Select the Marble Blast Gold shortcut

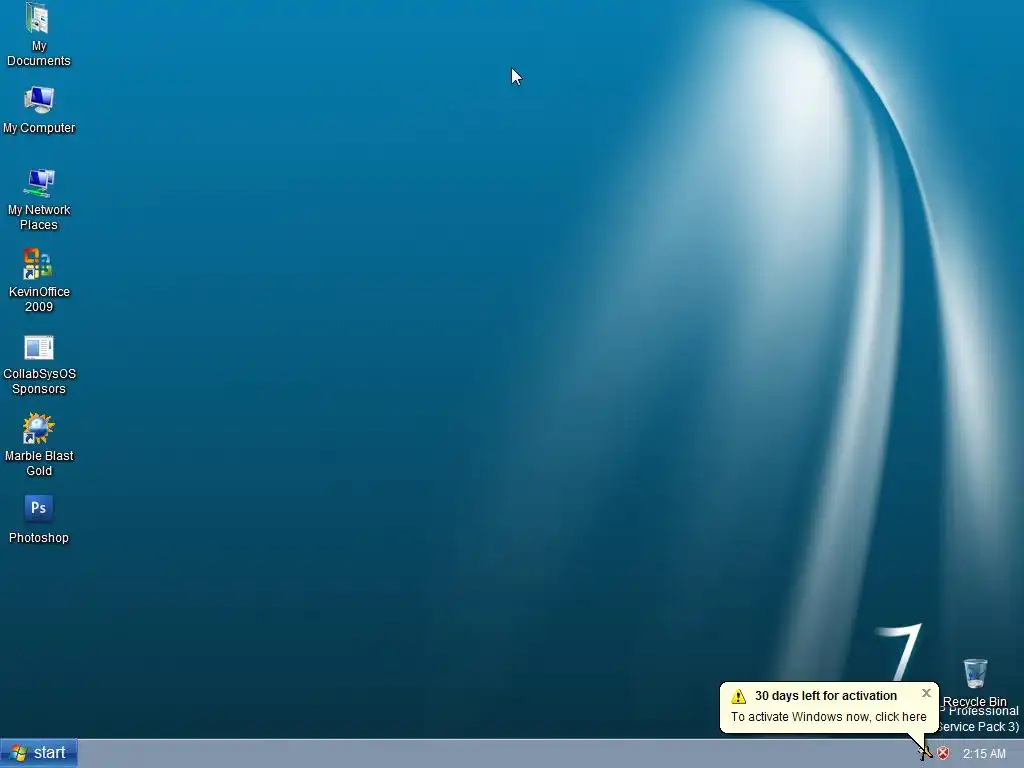click(39, 445)
